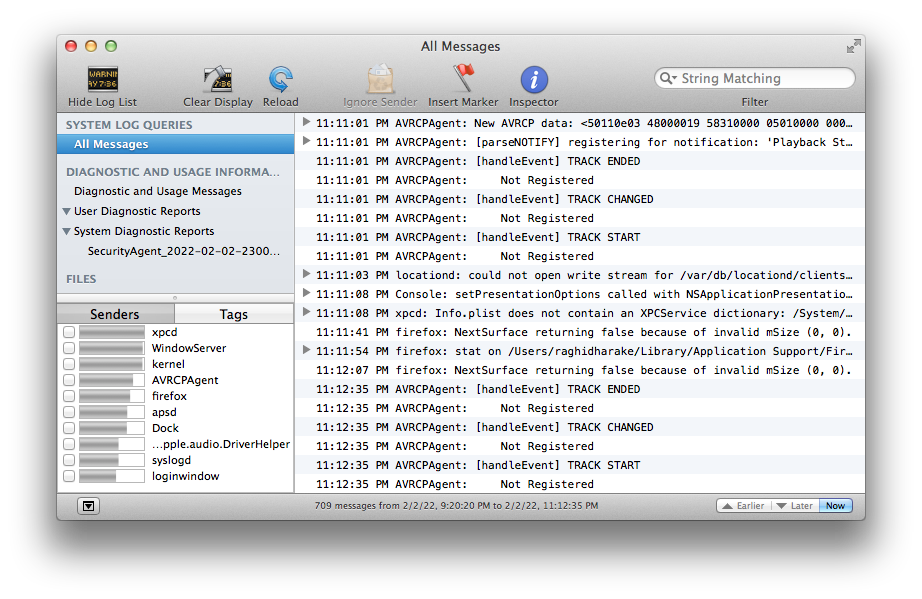922x599 pixels.
Task: Select the 11:12:35 TRACK CHANGED log row
Action: point(580,427)
